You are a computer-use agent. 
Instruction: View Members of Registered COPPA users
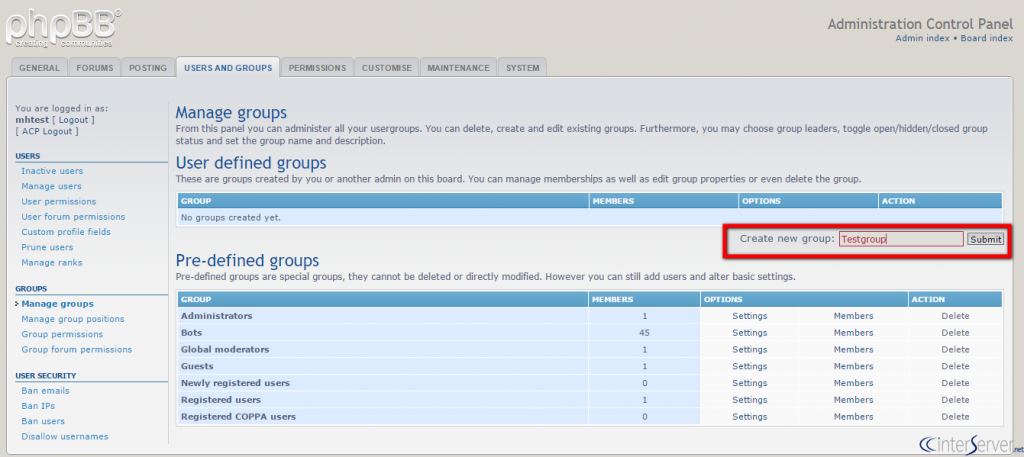coord(853,417)
